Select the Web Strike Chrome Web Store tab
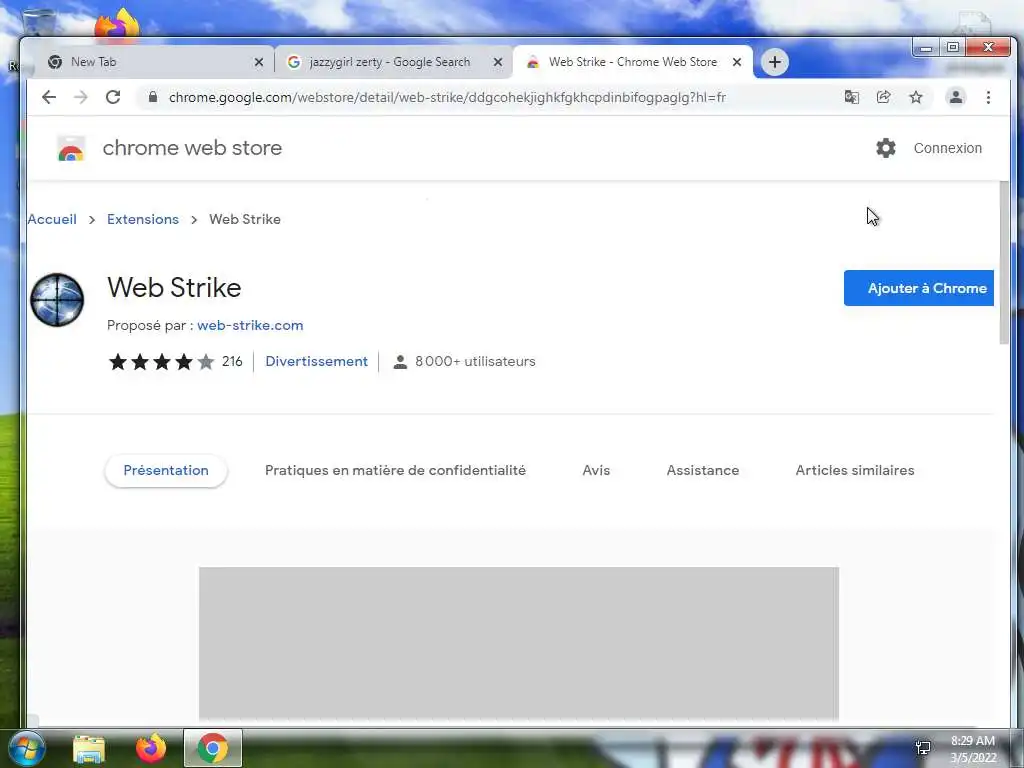Image resolution: width=1024 pixels, height=768 pixels. (x=633, y=62)
